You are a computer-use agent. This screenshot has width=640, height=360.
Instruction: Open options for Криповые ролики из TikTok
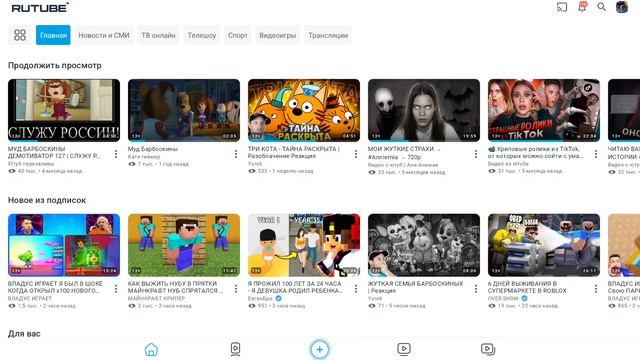(596, 154)
